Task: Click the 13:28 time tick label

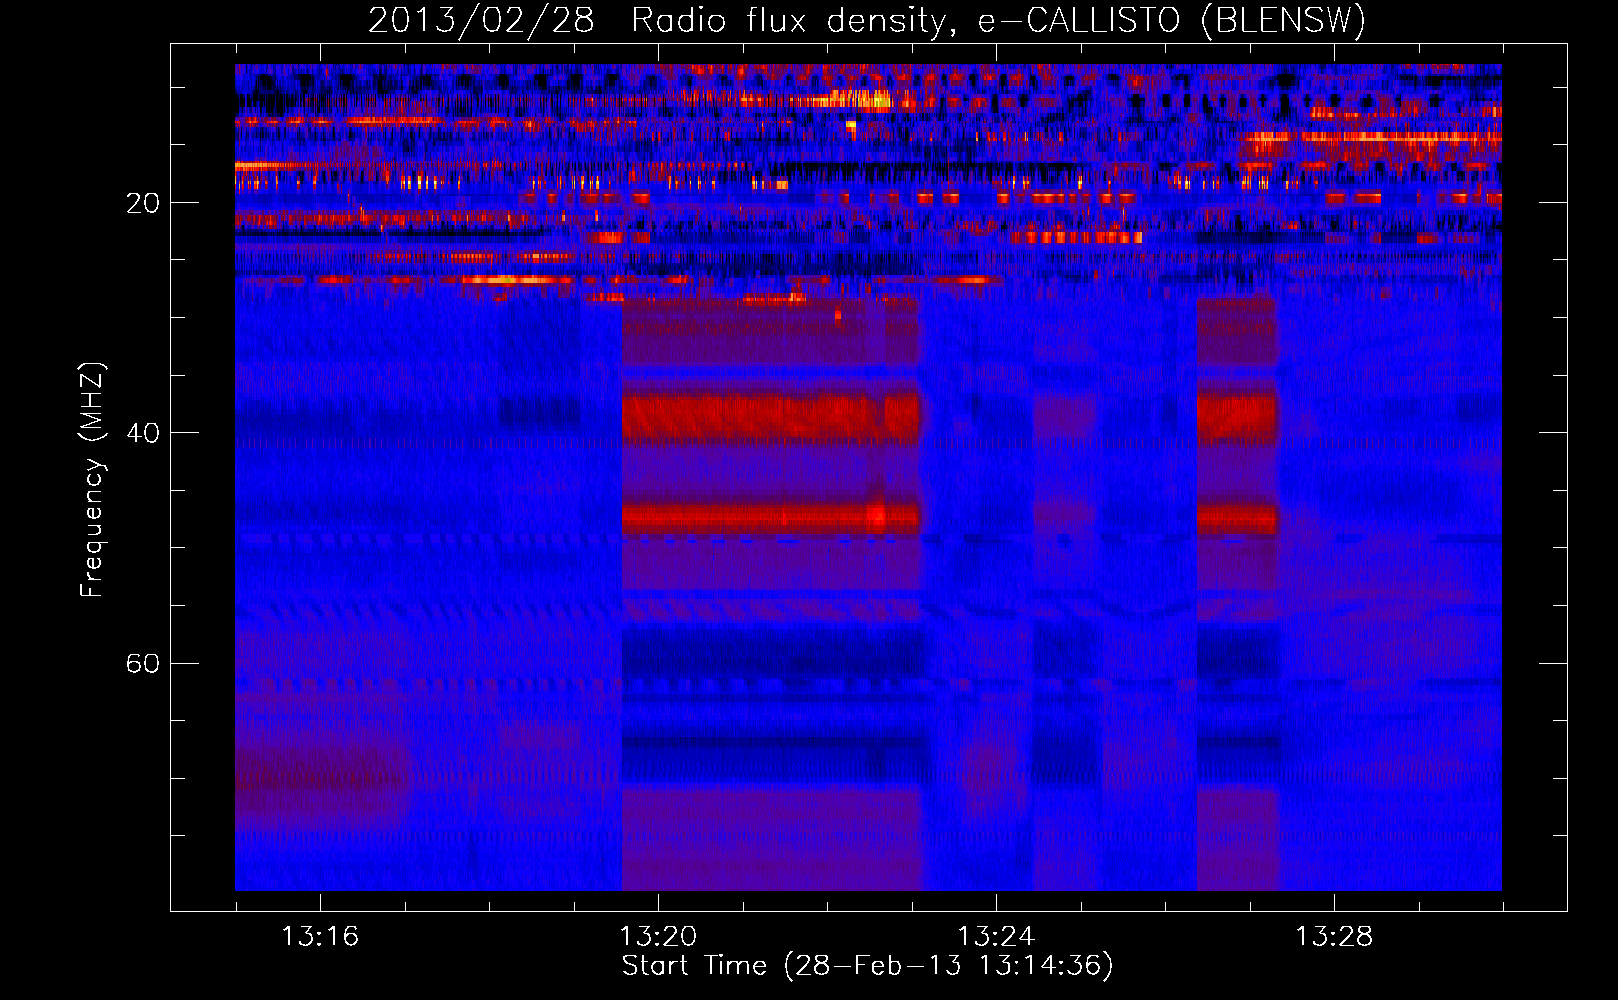Action: 1334,936
